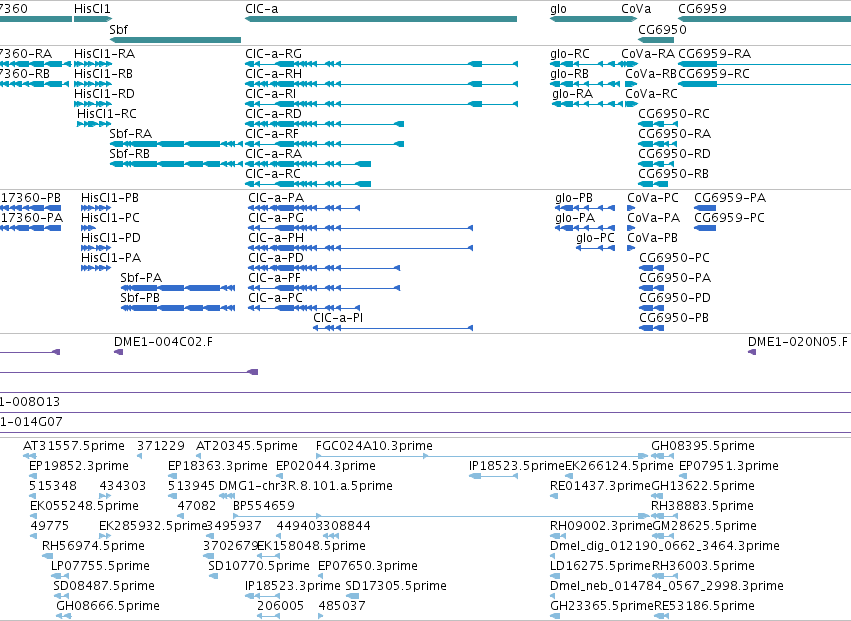Select the glo-RC transcript label
The width and height of the screenshot is (851, 621).
[569, 54]
